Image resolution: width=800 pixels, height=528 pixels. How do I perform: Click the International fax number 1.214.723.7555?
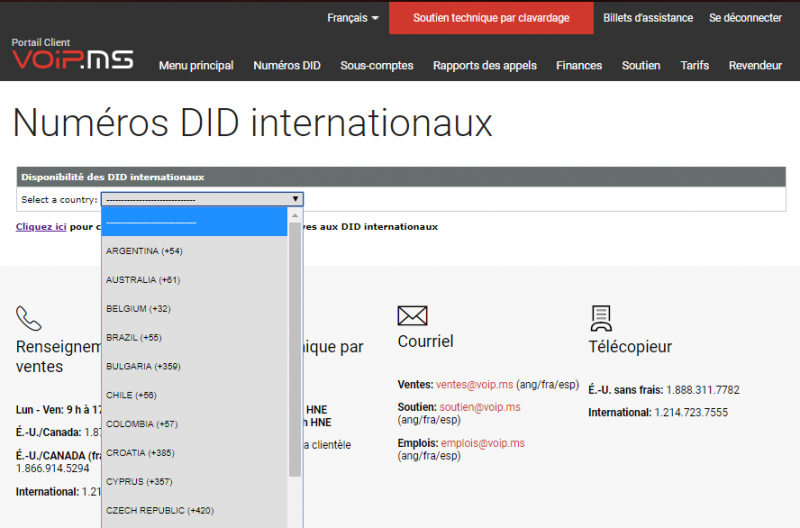[x=691, y=412]
